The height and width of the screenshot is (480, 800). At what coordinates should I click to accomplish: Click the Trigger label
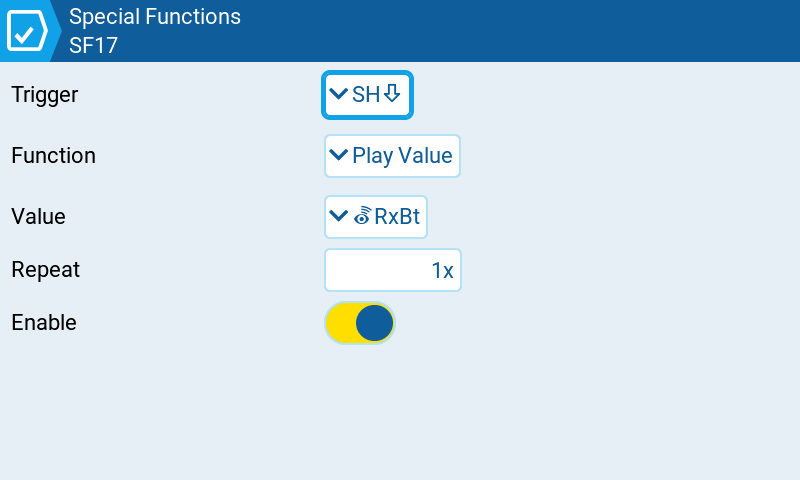pyautogui.click(x=45, y=95)
